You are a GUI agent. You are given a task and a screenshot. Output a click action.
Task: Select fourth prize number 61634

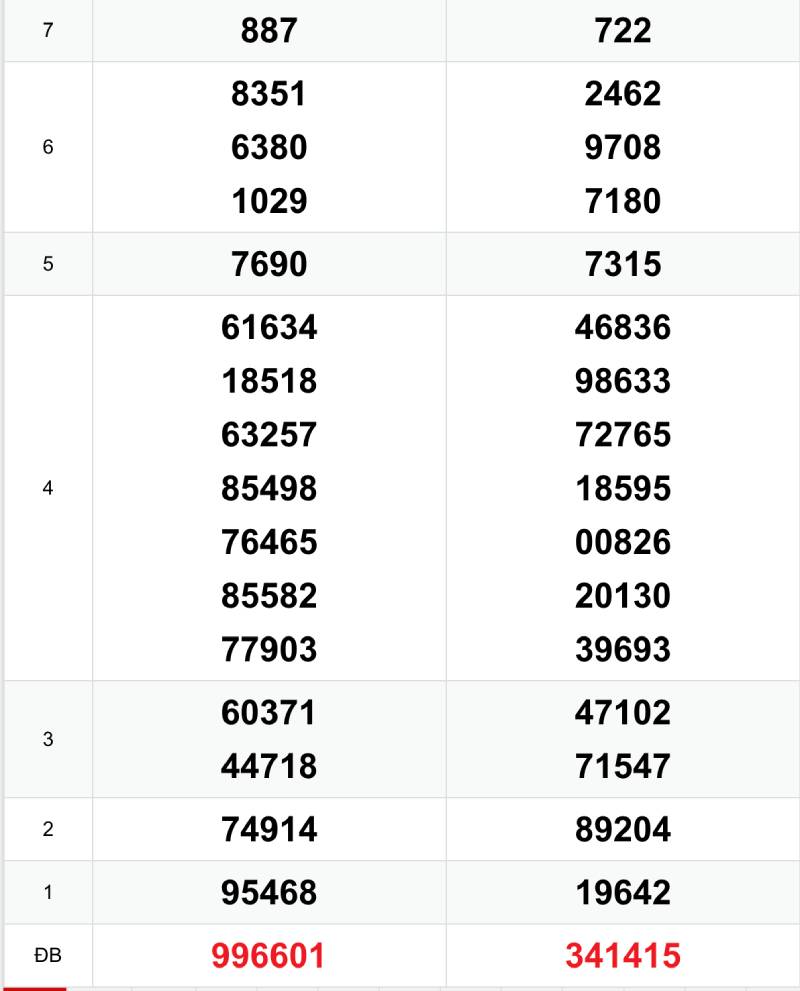click(269, 327)
